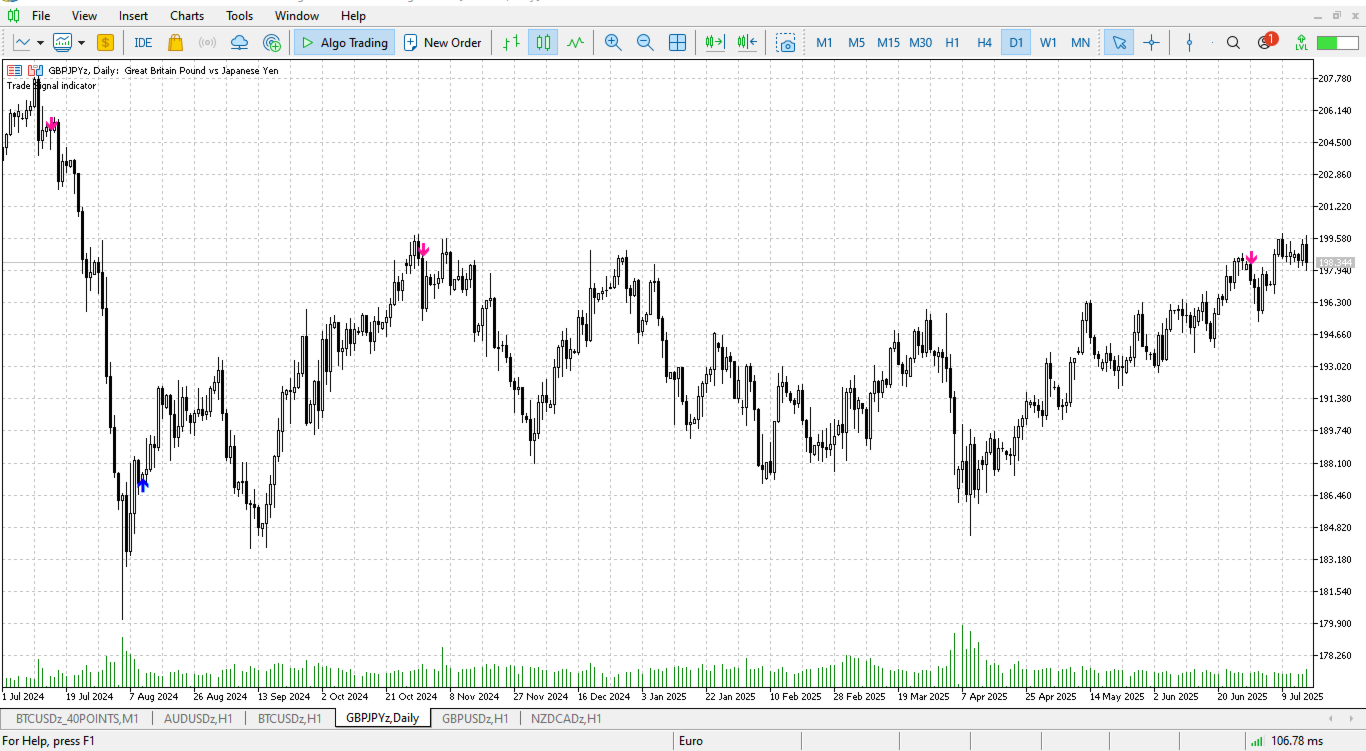Open the Insert menu
The width and height of the screenshot is (1366, 751).
click(133, 16)
